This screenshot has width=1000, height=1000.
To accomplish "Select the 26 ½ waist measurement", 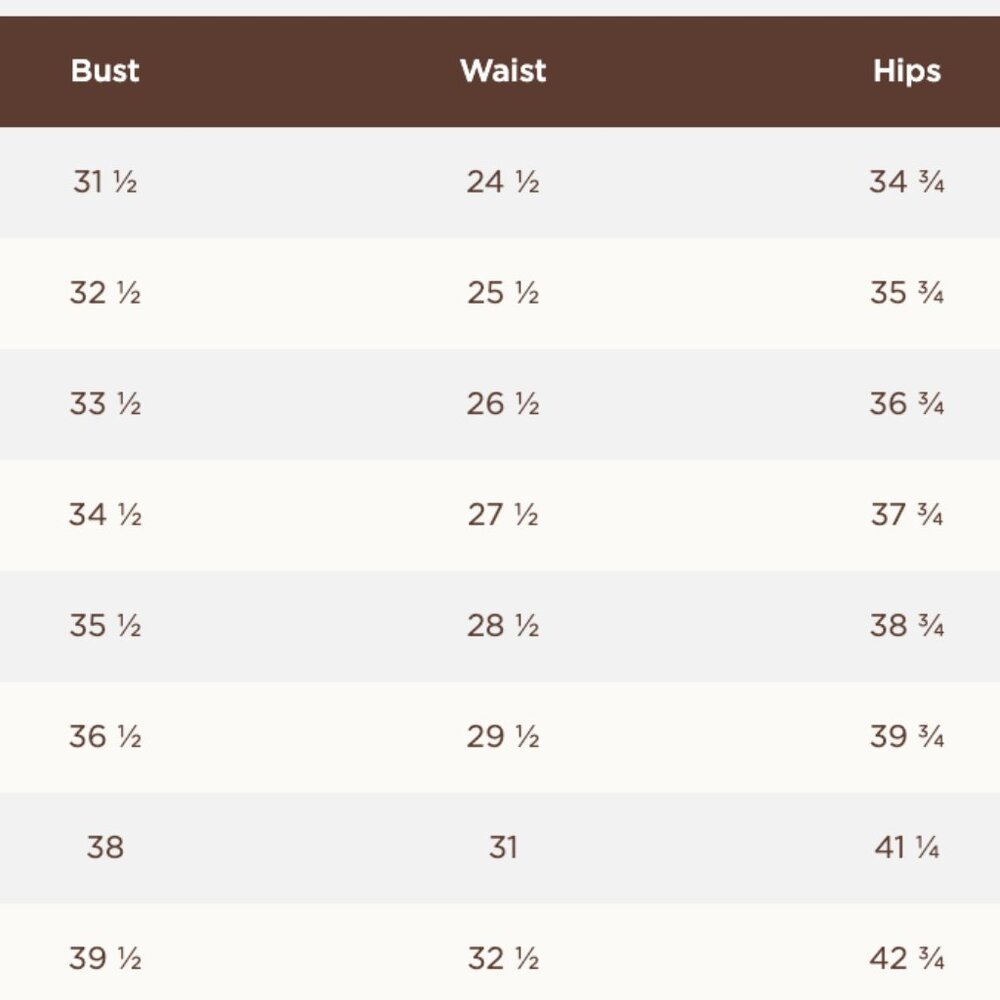I will coord(503,404).
